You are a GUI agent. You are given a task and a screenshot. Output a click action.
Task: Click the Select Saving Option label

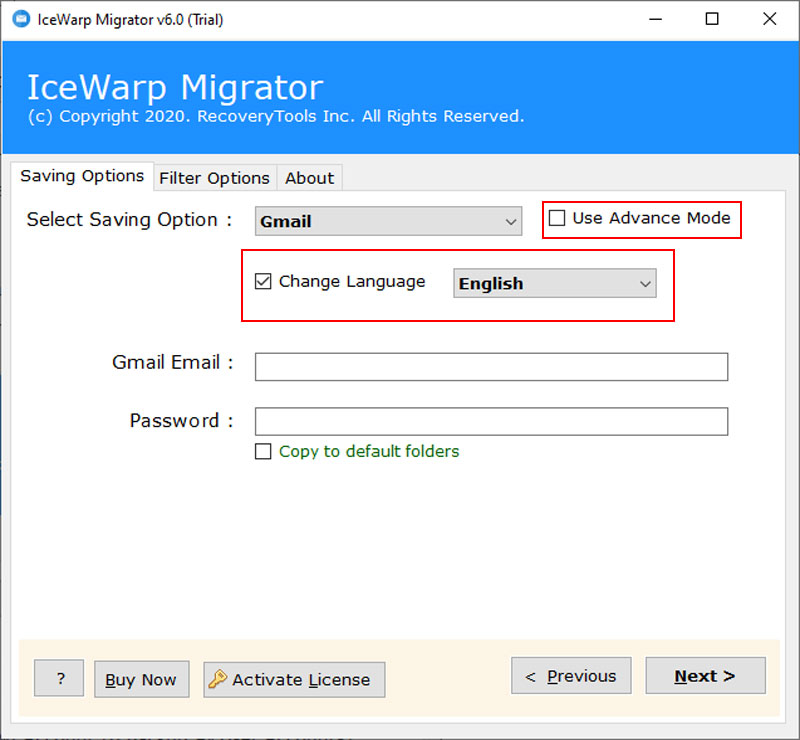130,219
